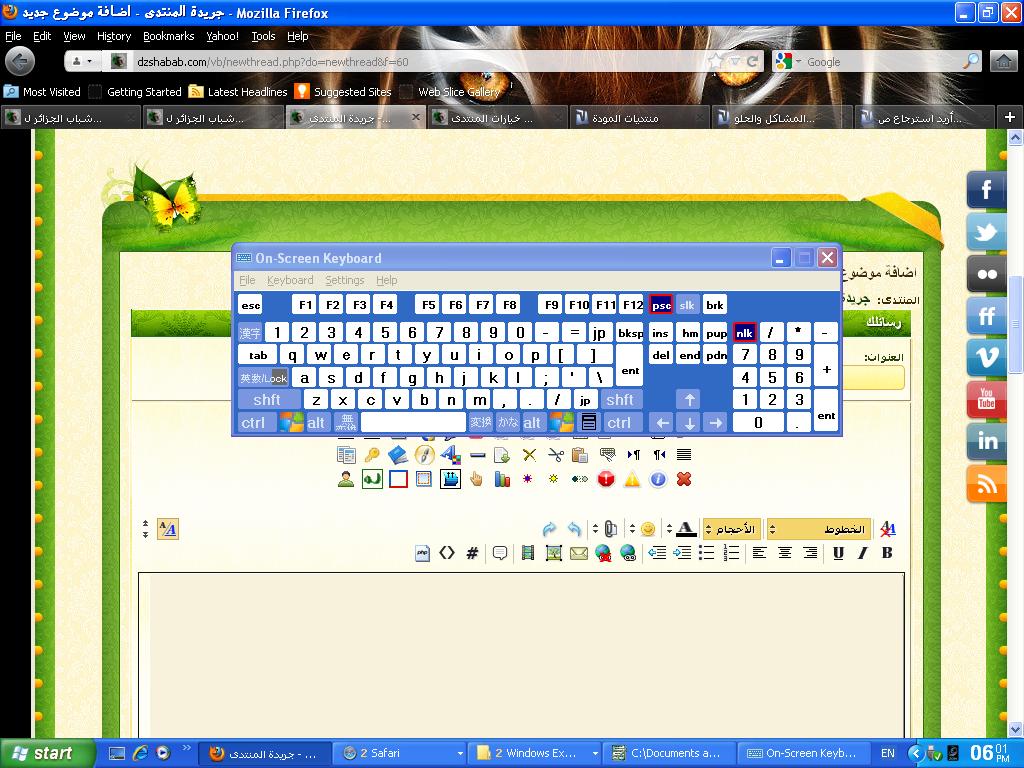Open the Facebook sidebar share button

986,190
